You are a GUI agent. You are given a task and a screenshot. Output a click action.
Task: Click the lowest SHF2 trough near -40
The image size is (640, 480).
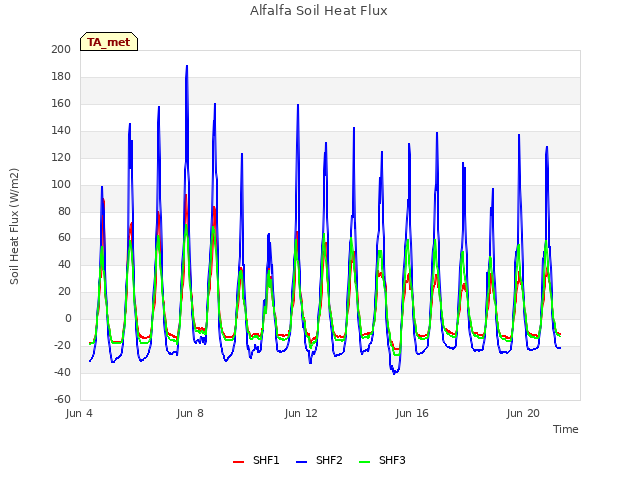(394, 373)
